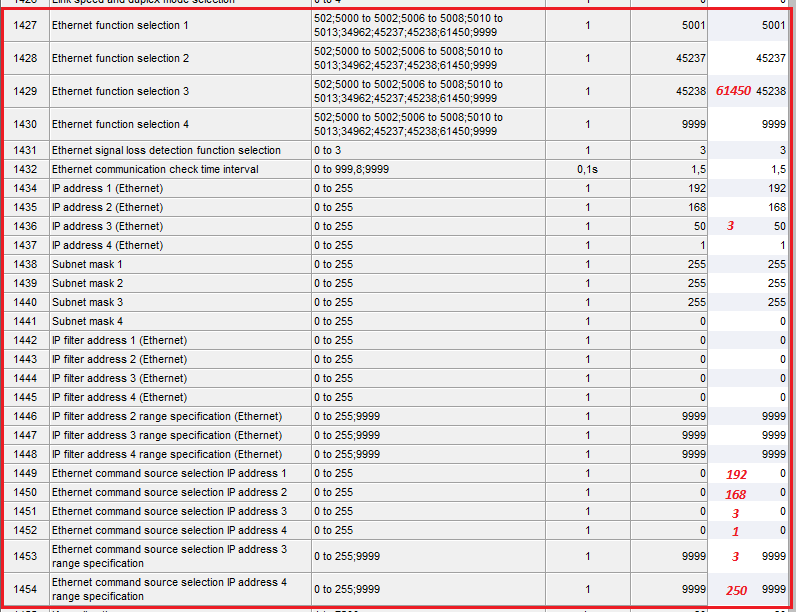This screenshot has width=796, height=612.
Task: Select 'Ethernet command source selection IP address 2'
Action: pos(180,492)
